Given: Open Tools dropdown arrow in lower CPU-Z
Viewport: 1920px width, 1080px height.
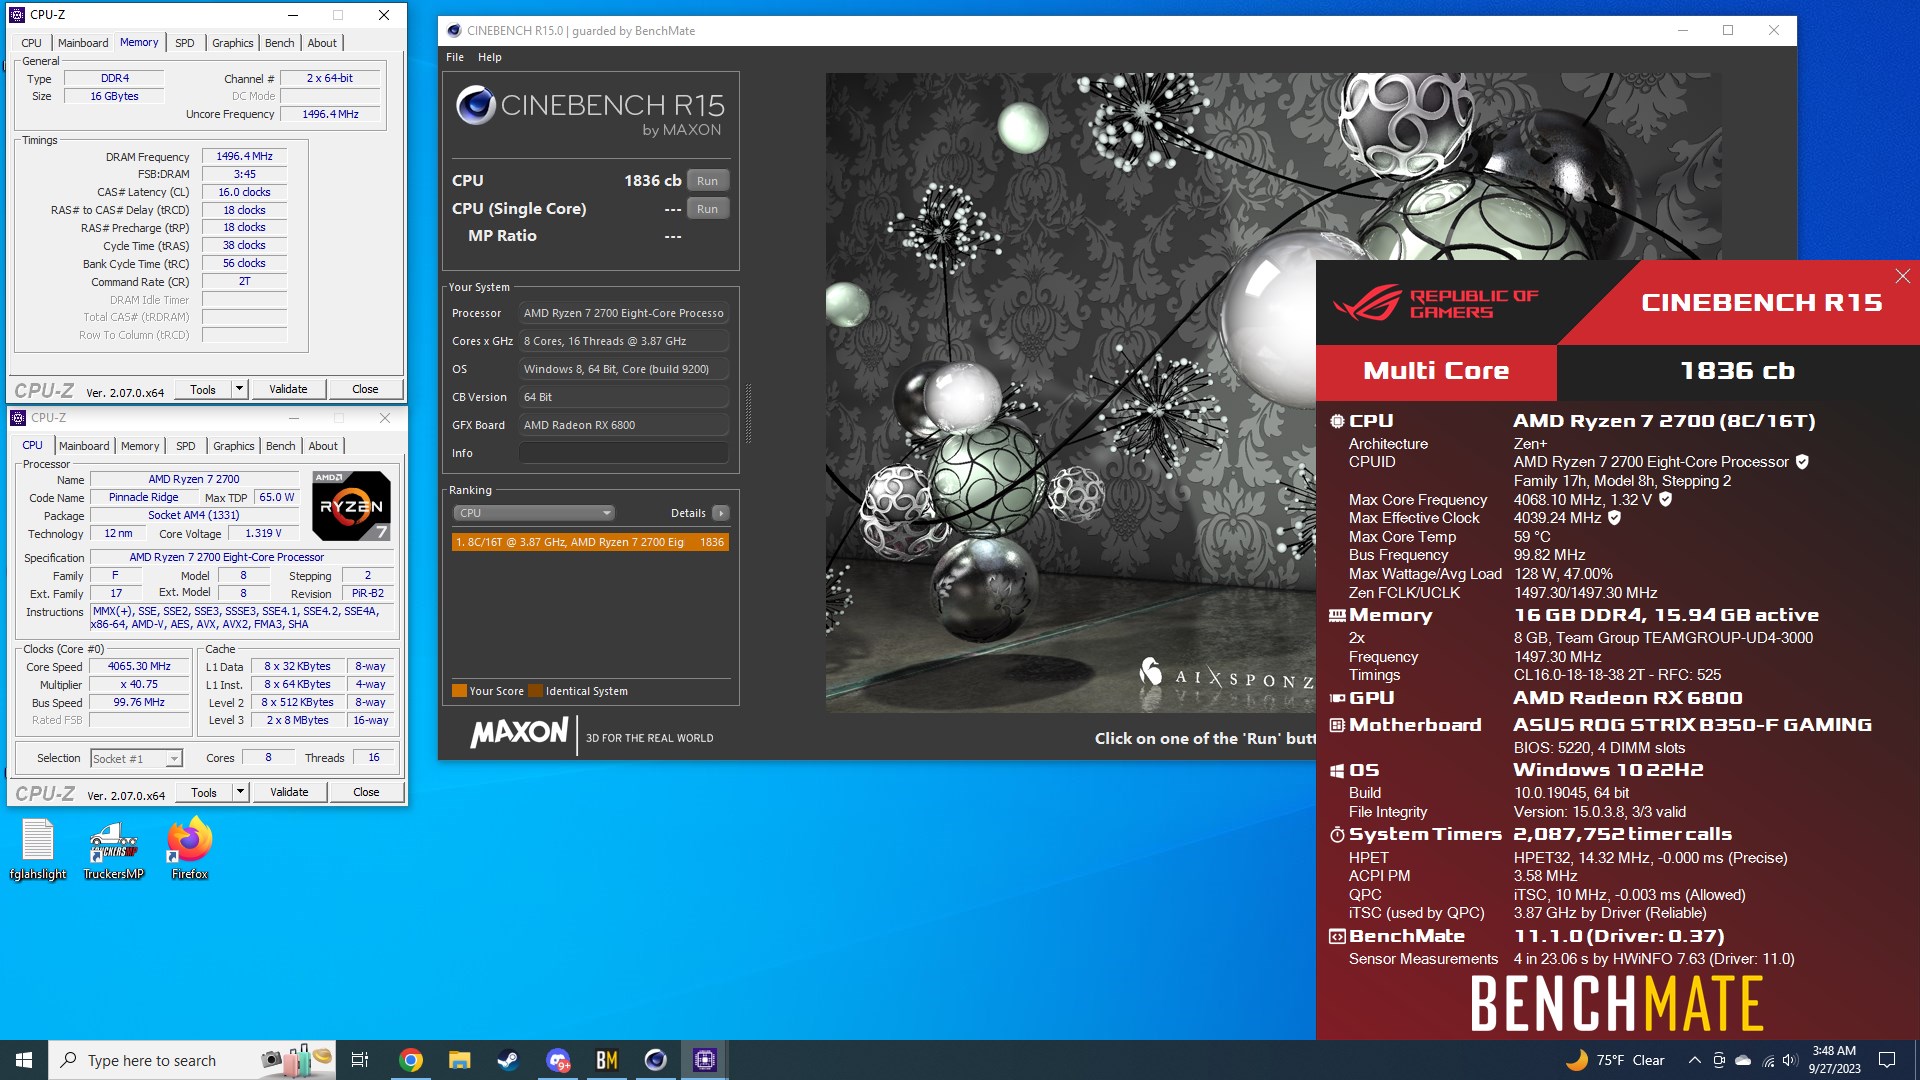Looking at the screenshot, I should pos(240,792).
